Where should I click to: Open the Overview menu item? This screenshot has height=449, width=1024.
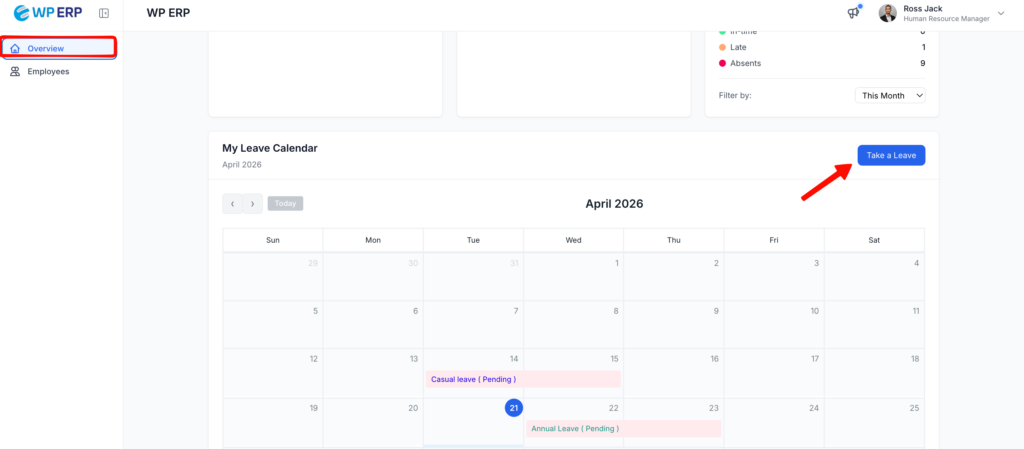pyautogui.click(x=46, y=48)
